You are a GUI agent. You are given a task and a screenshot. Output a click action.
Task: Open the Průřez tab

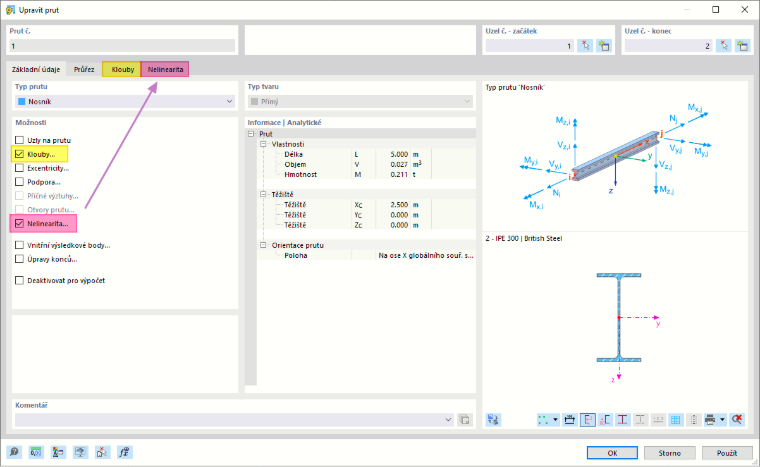[x=84, y=69]
